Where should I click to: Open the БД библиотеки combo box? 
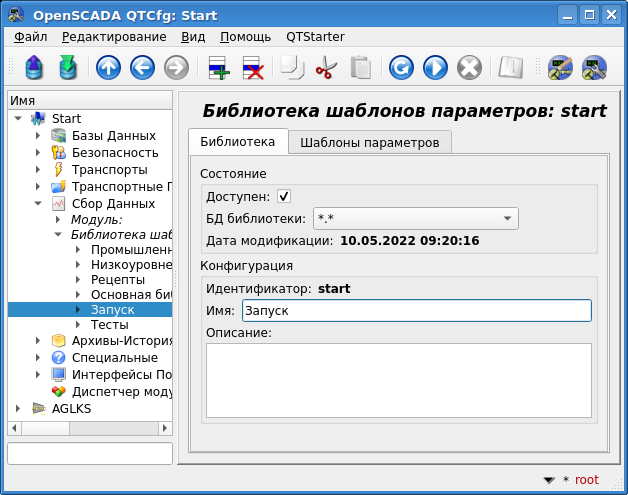click(416, 219)
